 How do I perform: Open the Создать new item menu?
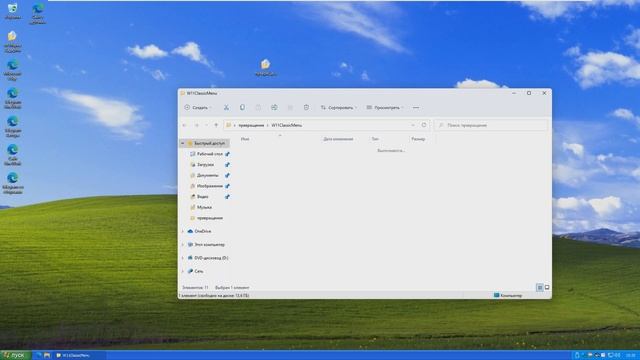198,107
